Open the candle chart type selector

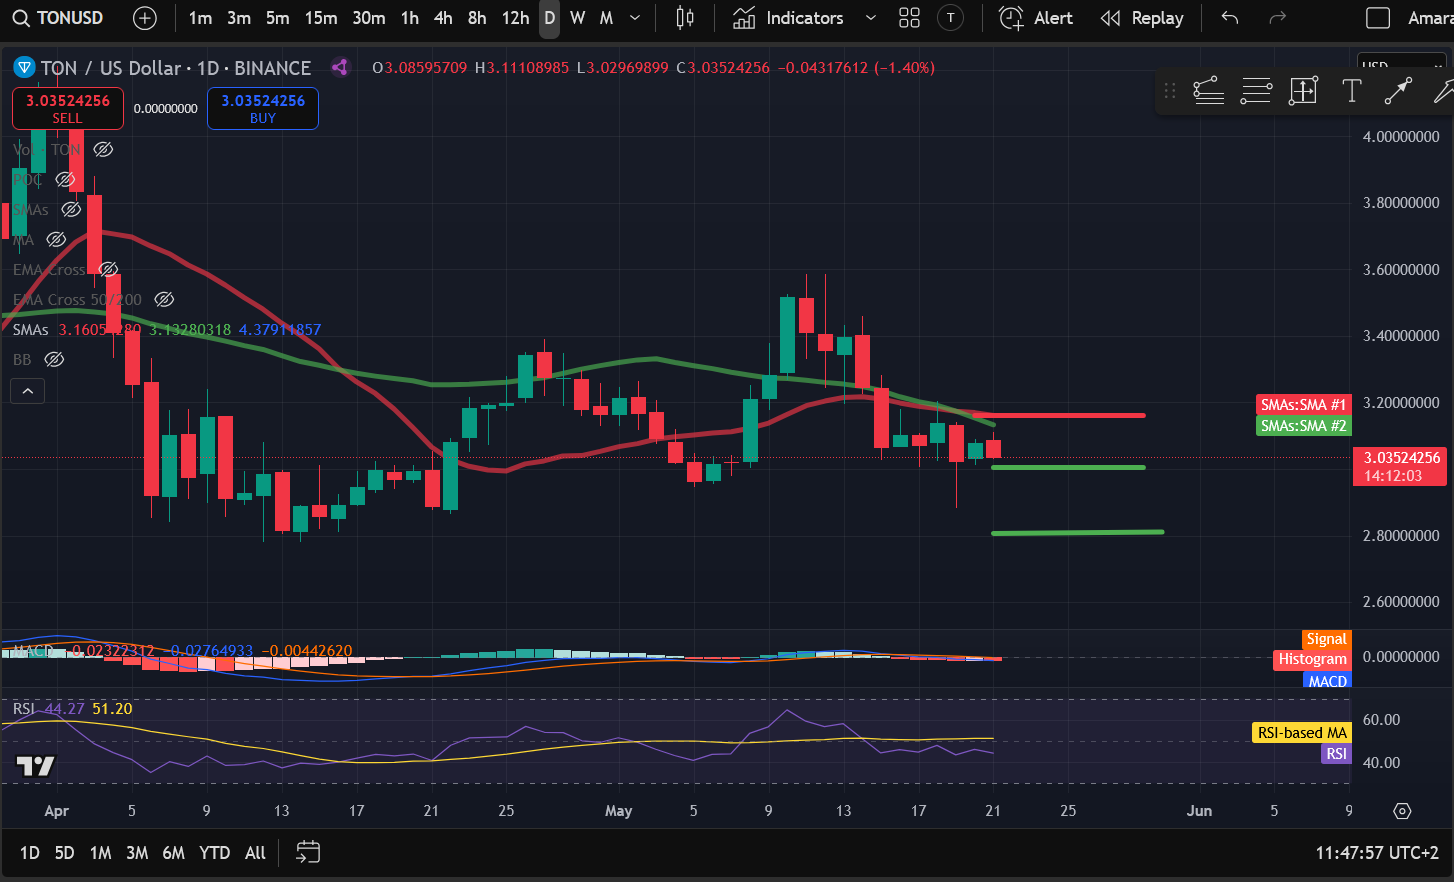pos(685,18)
